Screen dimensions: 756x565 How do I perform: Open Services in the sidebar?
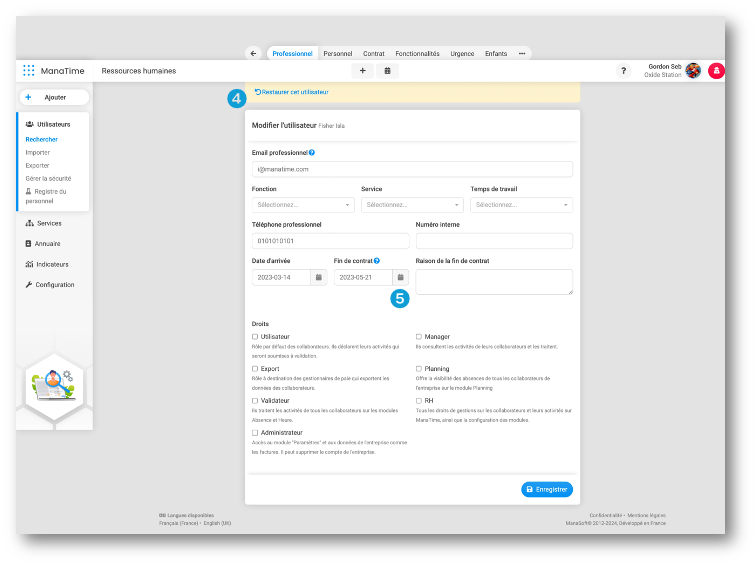pyautogui.click(x=48, y=223)
